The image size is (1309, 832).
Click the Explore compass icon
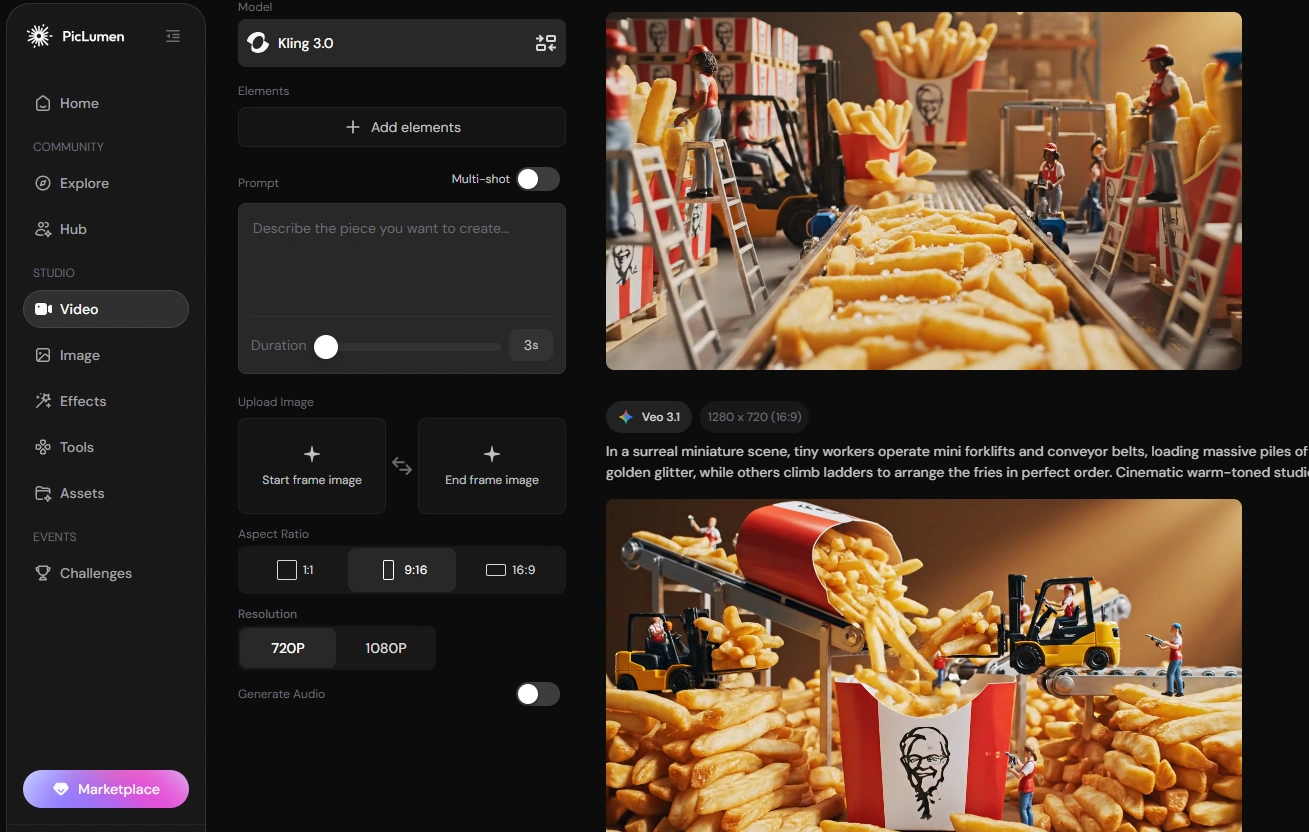pyautogui.click(x=43, y=183)
